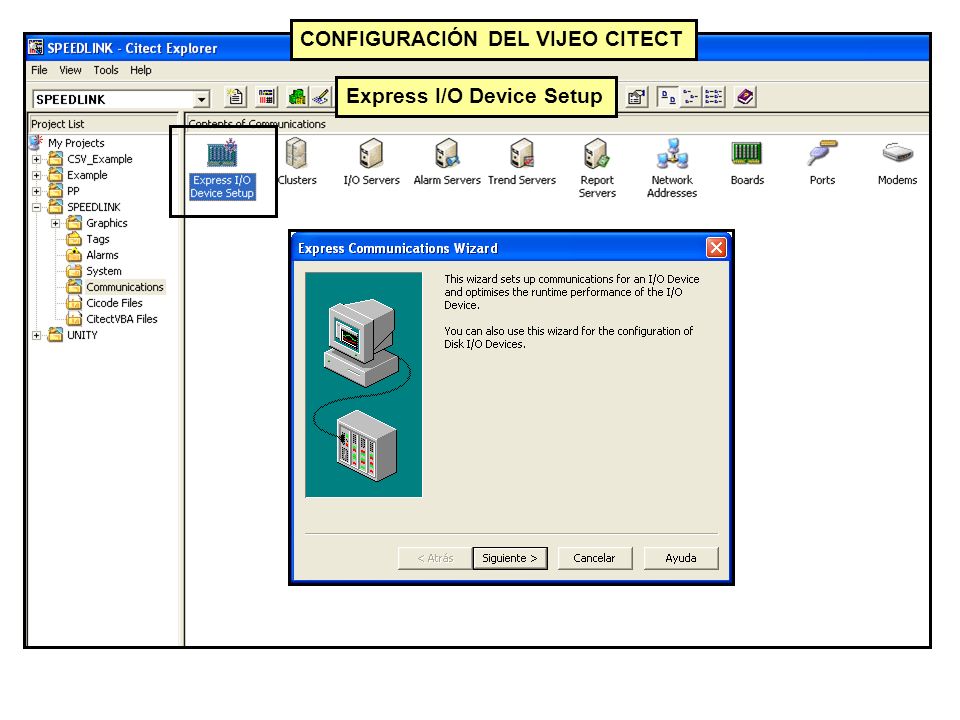Click the green blocks toolbar icon
Screen dimensions: 960x720
[298, 97]
